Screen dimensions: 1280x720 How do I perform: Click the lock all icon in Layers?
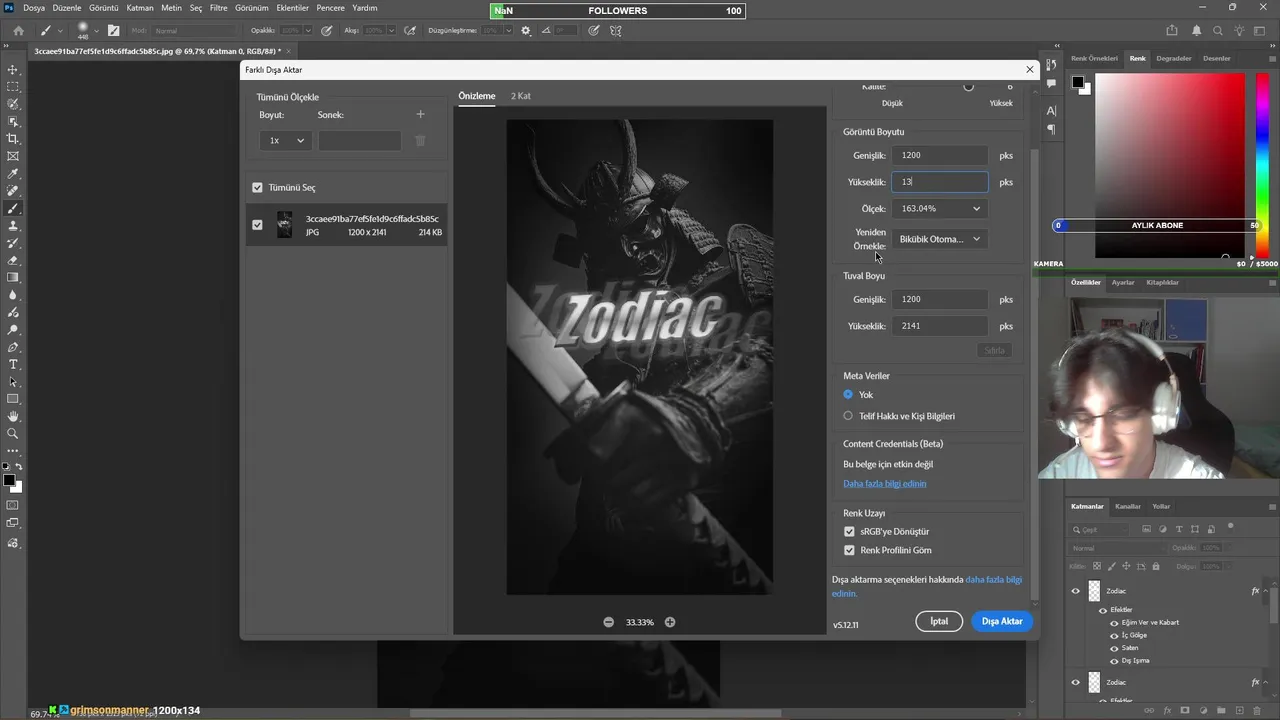click(x=1156, y=566)
